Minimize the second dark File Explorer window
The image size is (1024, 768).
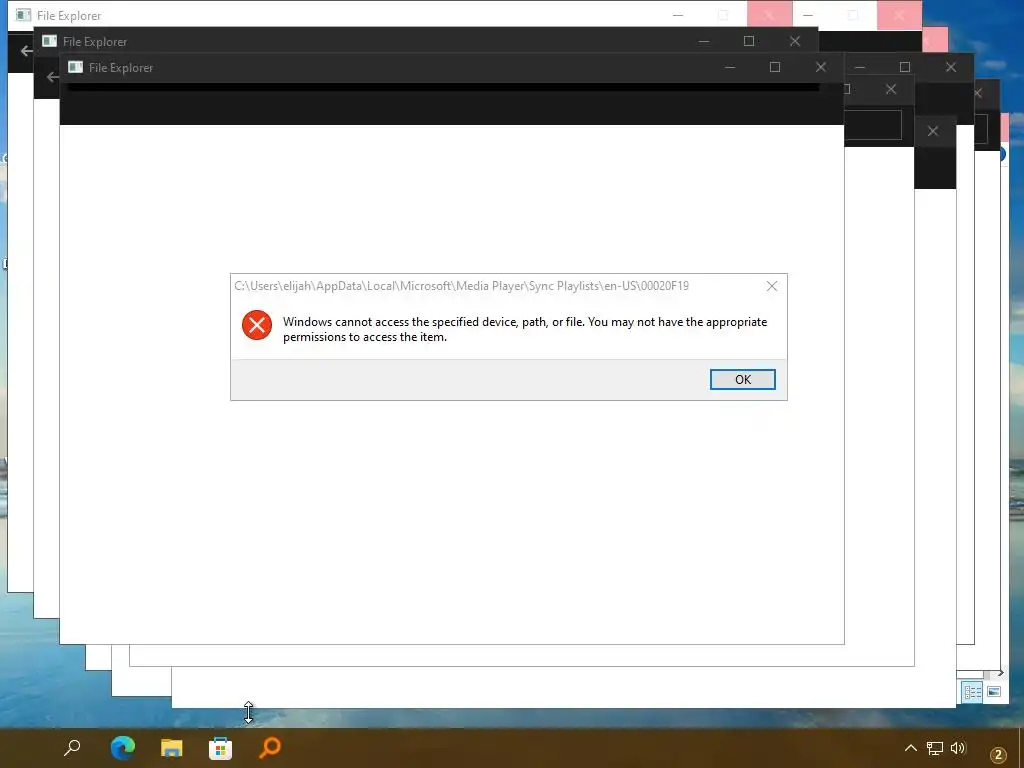703,41
